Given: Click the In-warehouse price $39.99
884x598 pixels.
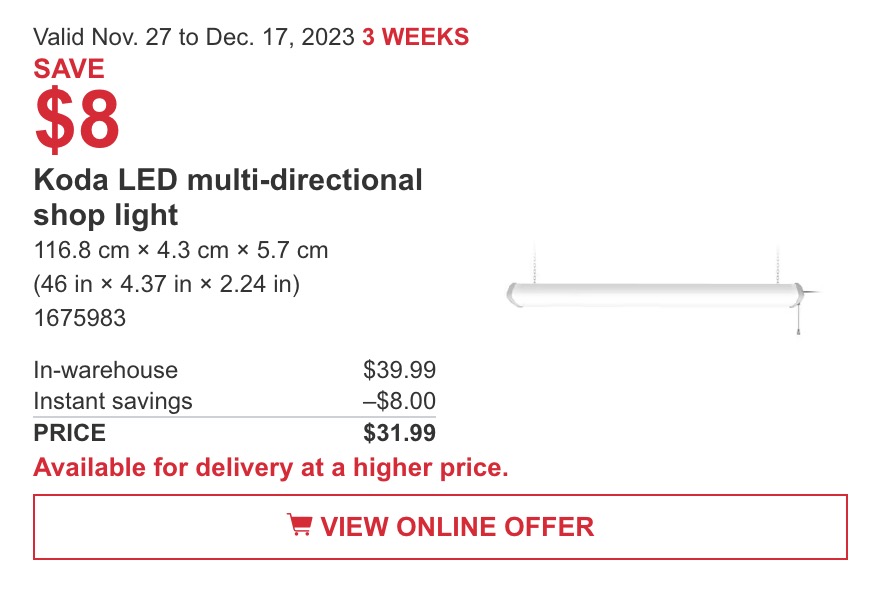Looking at the screenshot, I should point(399,370).
